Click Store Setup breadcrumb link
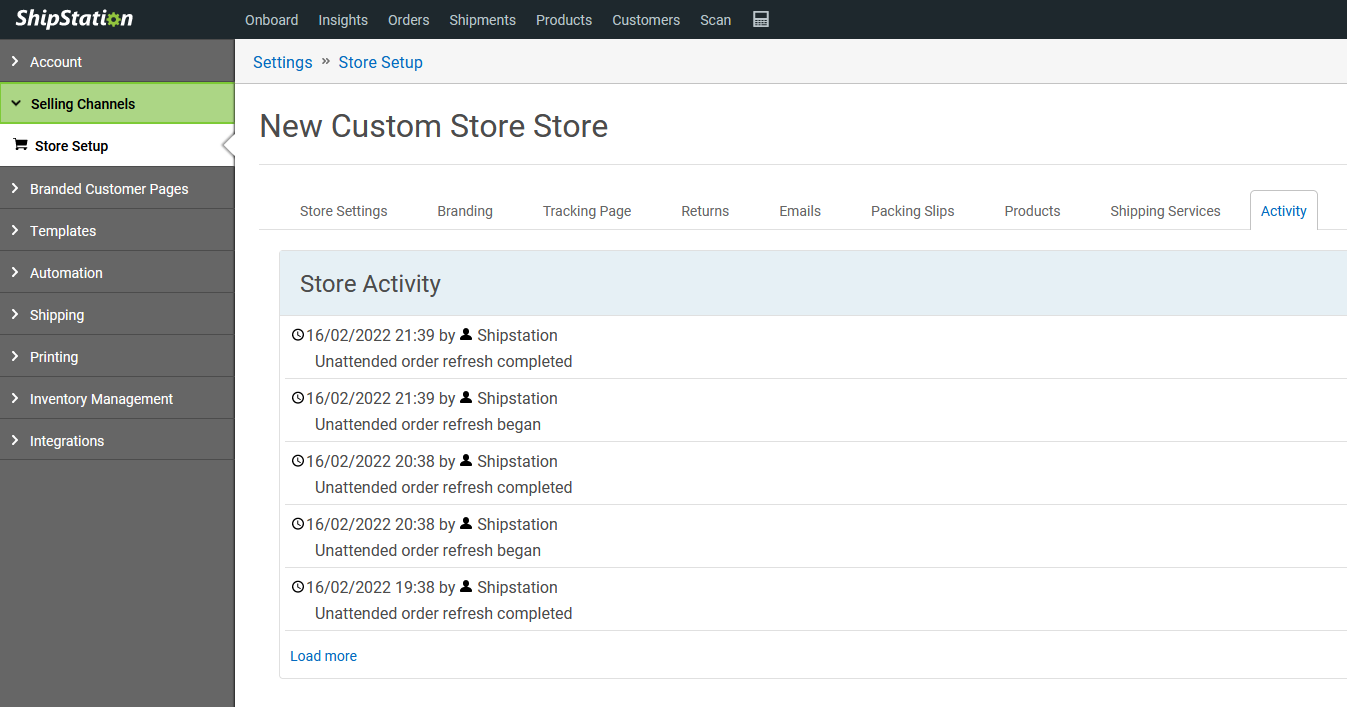Viewport: 1347px width, 707px height. coord(380,62)
